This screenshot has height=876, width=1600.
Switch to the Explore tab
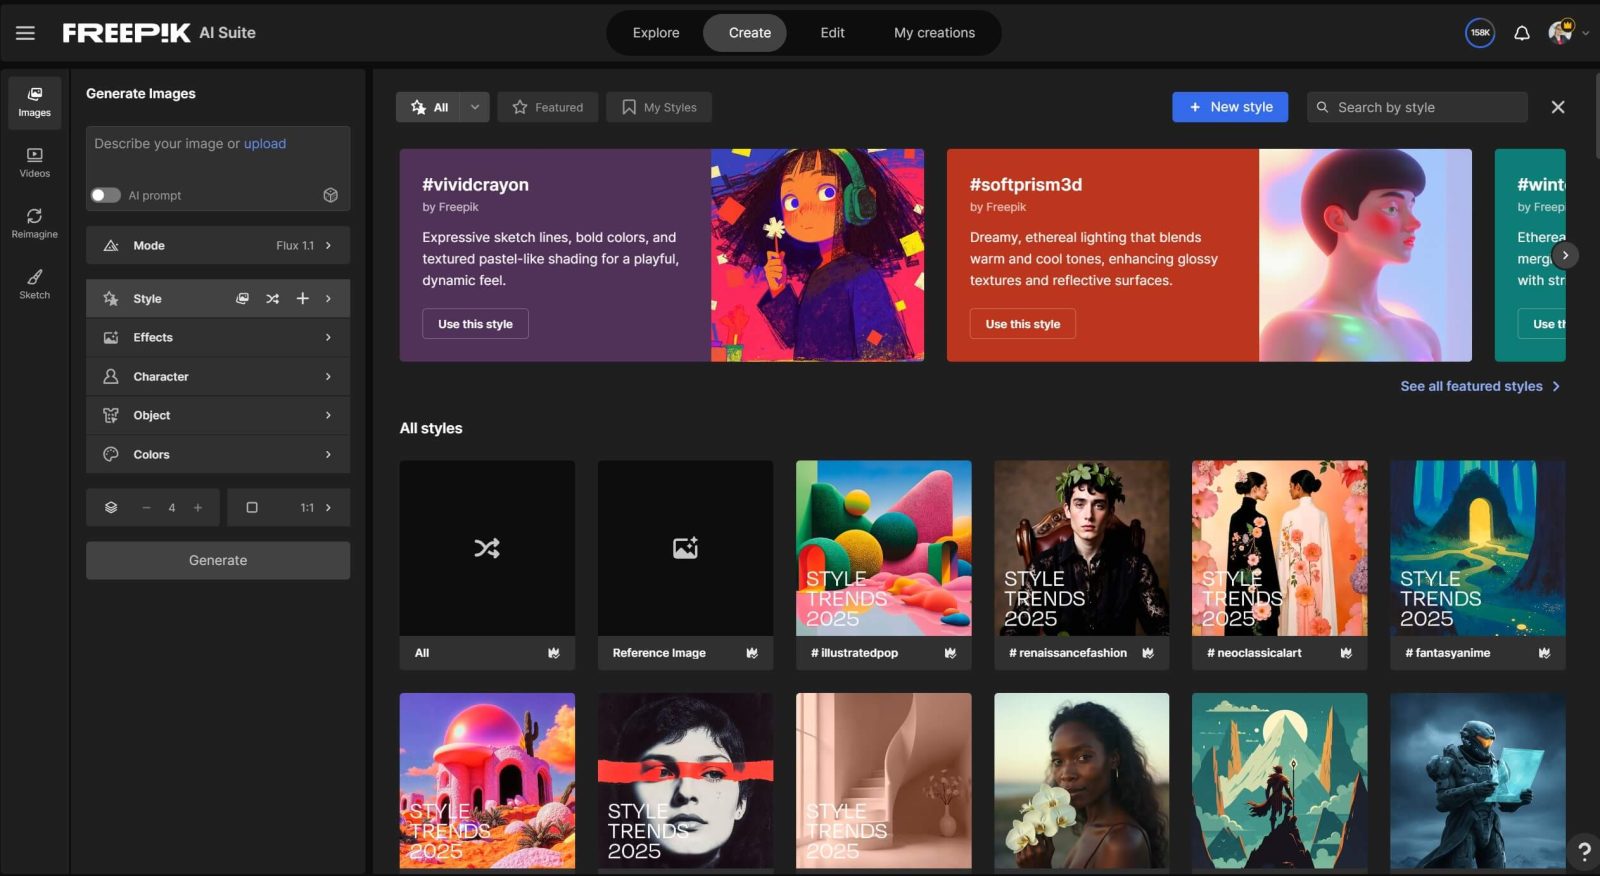click(655, 33)
